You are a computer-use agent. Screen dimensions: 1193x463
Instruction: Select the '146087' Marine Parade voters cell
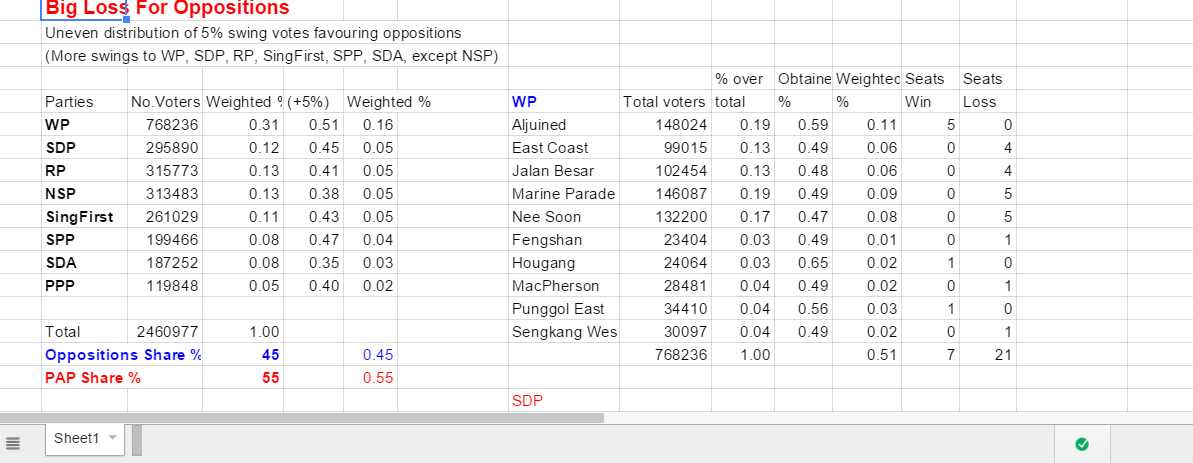(666, 193)
